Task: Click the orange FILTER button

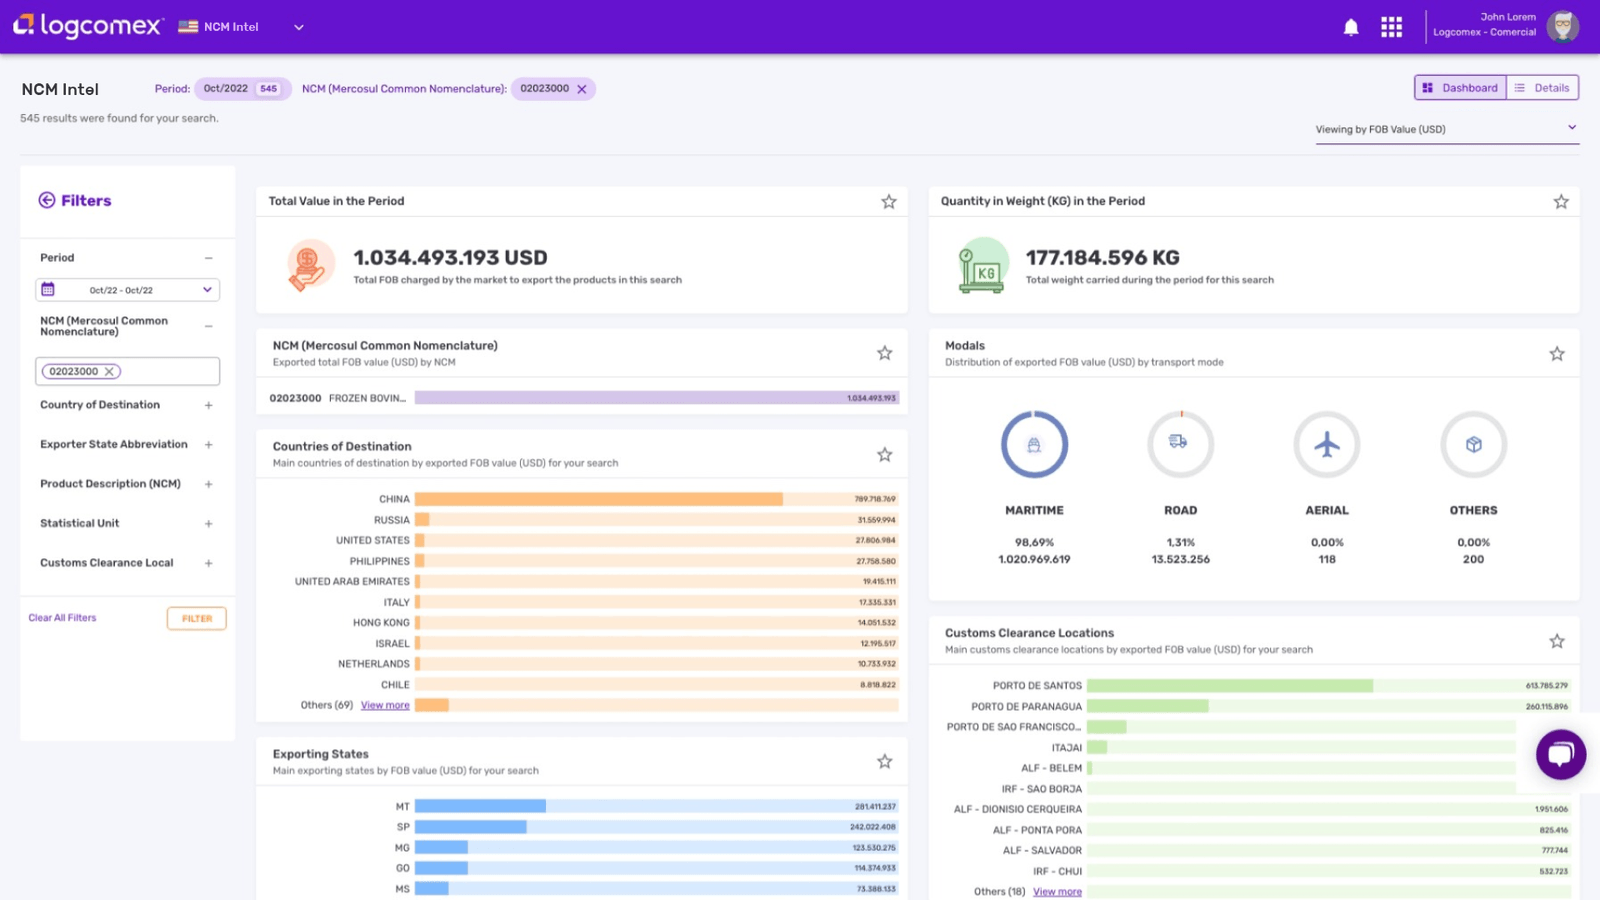Action: 196,618
